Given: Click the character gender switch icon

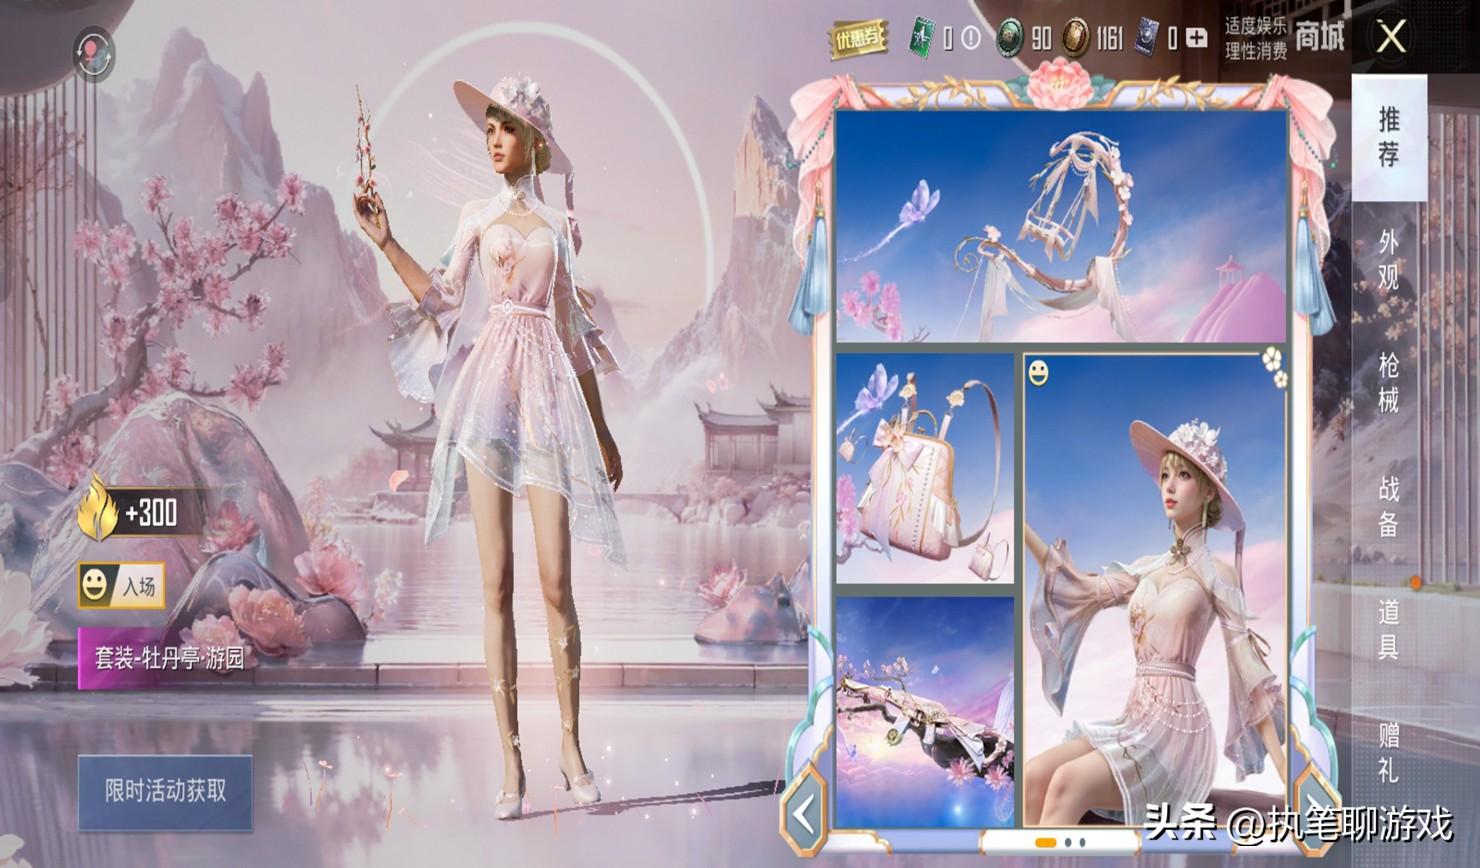Looking at the screenshot, I should click(x=96, y=52).
